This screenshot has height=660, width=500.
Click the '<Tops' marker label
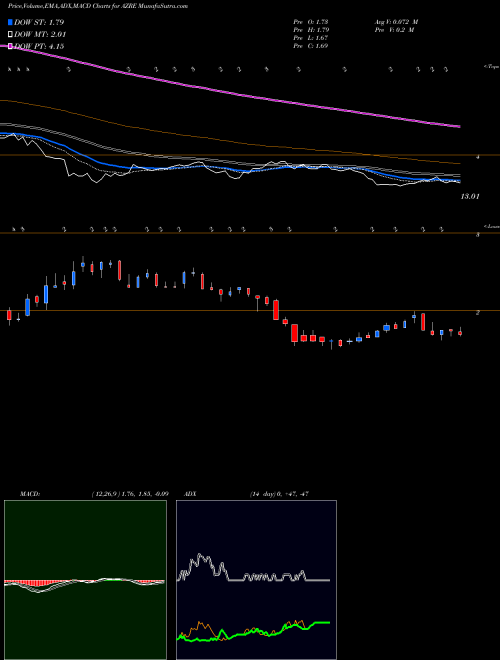tap(491, 67)
